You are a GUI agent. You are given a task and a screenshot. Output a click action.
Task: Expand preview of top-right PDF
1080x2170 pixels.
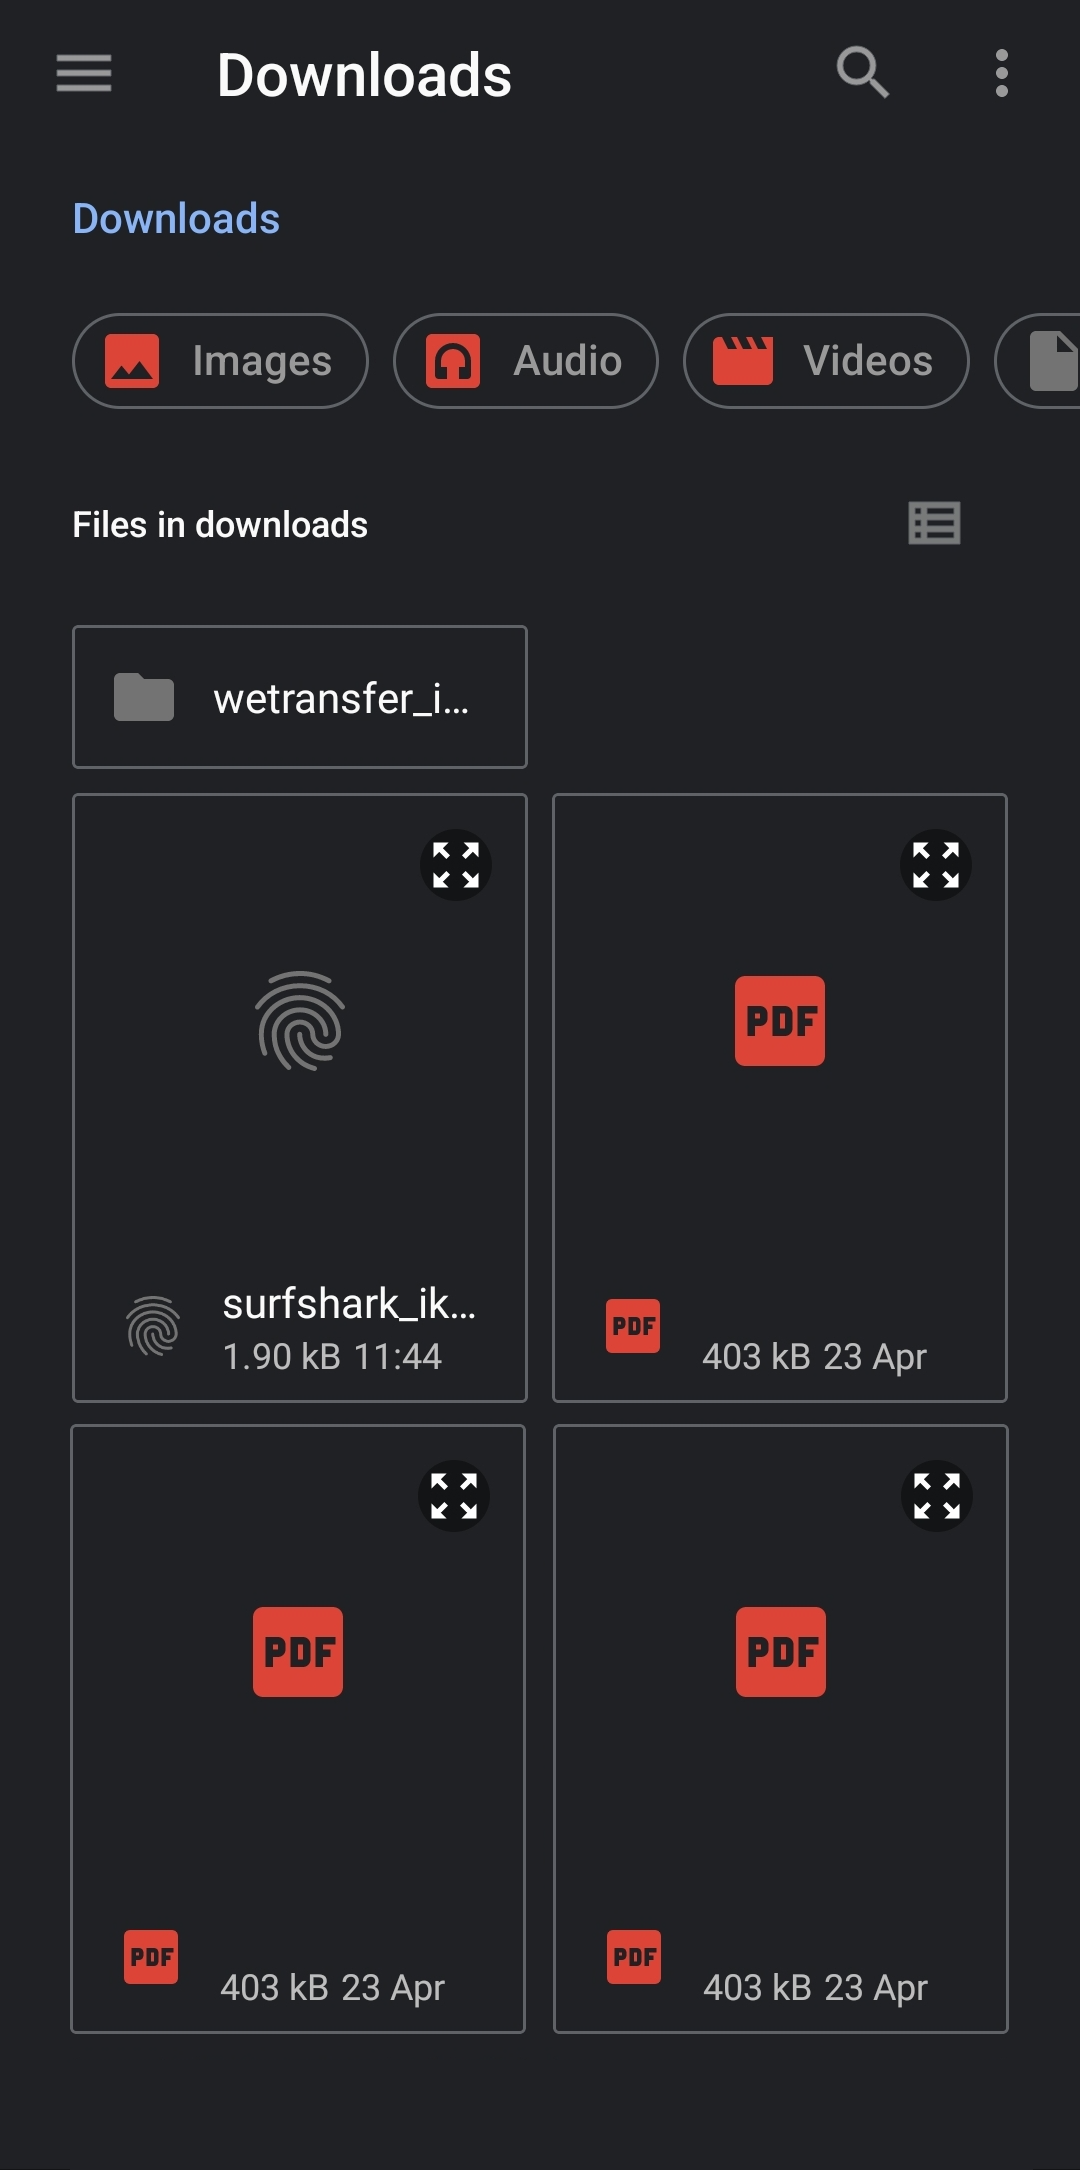(936, 865)
